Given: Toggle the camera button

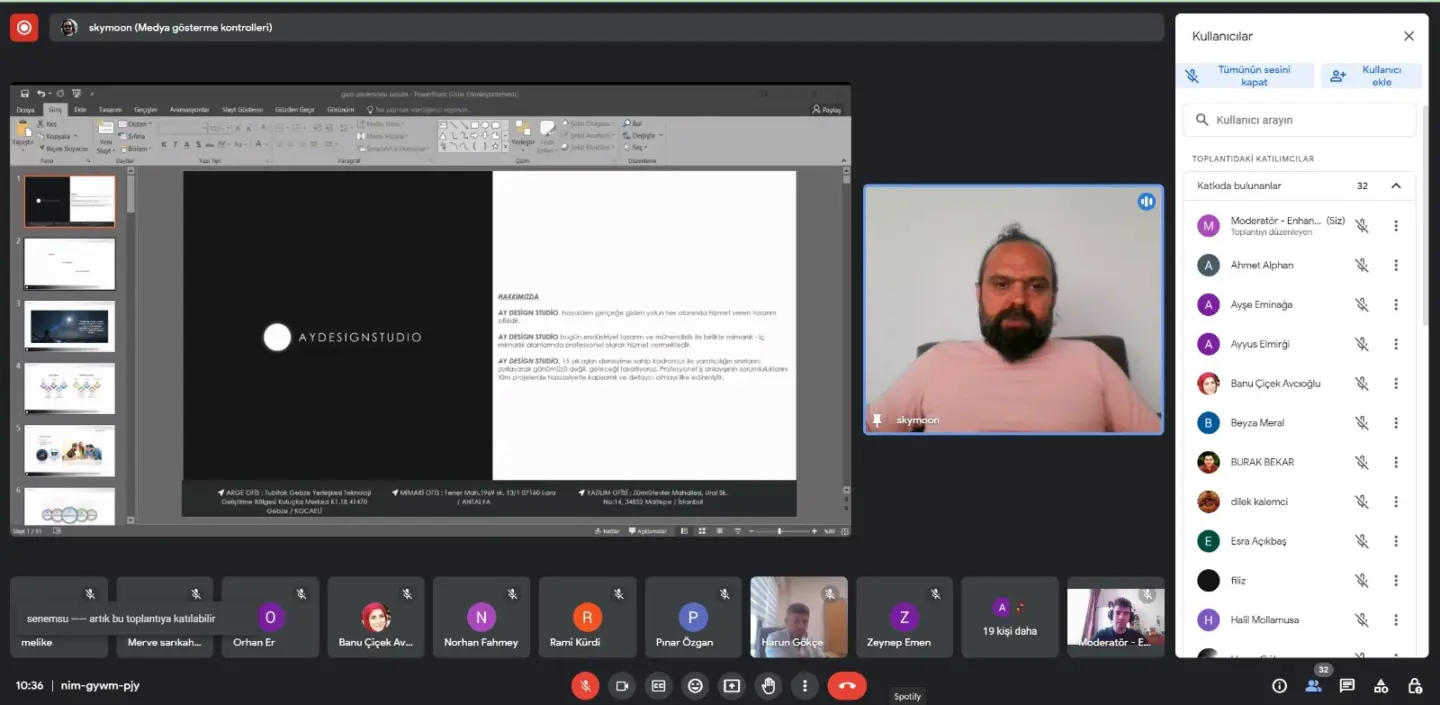Looking at the screenshot, I should [622, 686].
